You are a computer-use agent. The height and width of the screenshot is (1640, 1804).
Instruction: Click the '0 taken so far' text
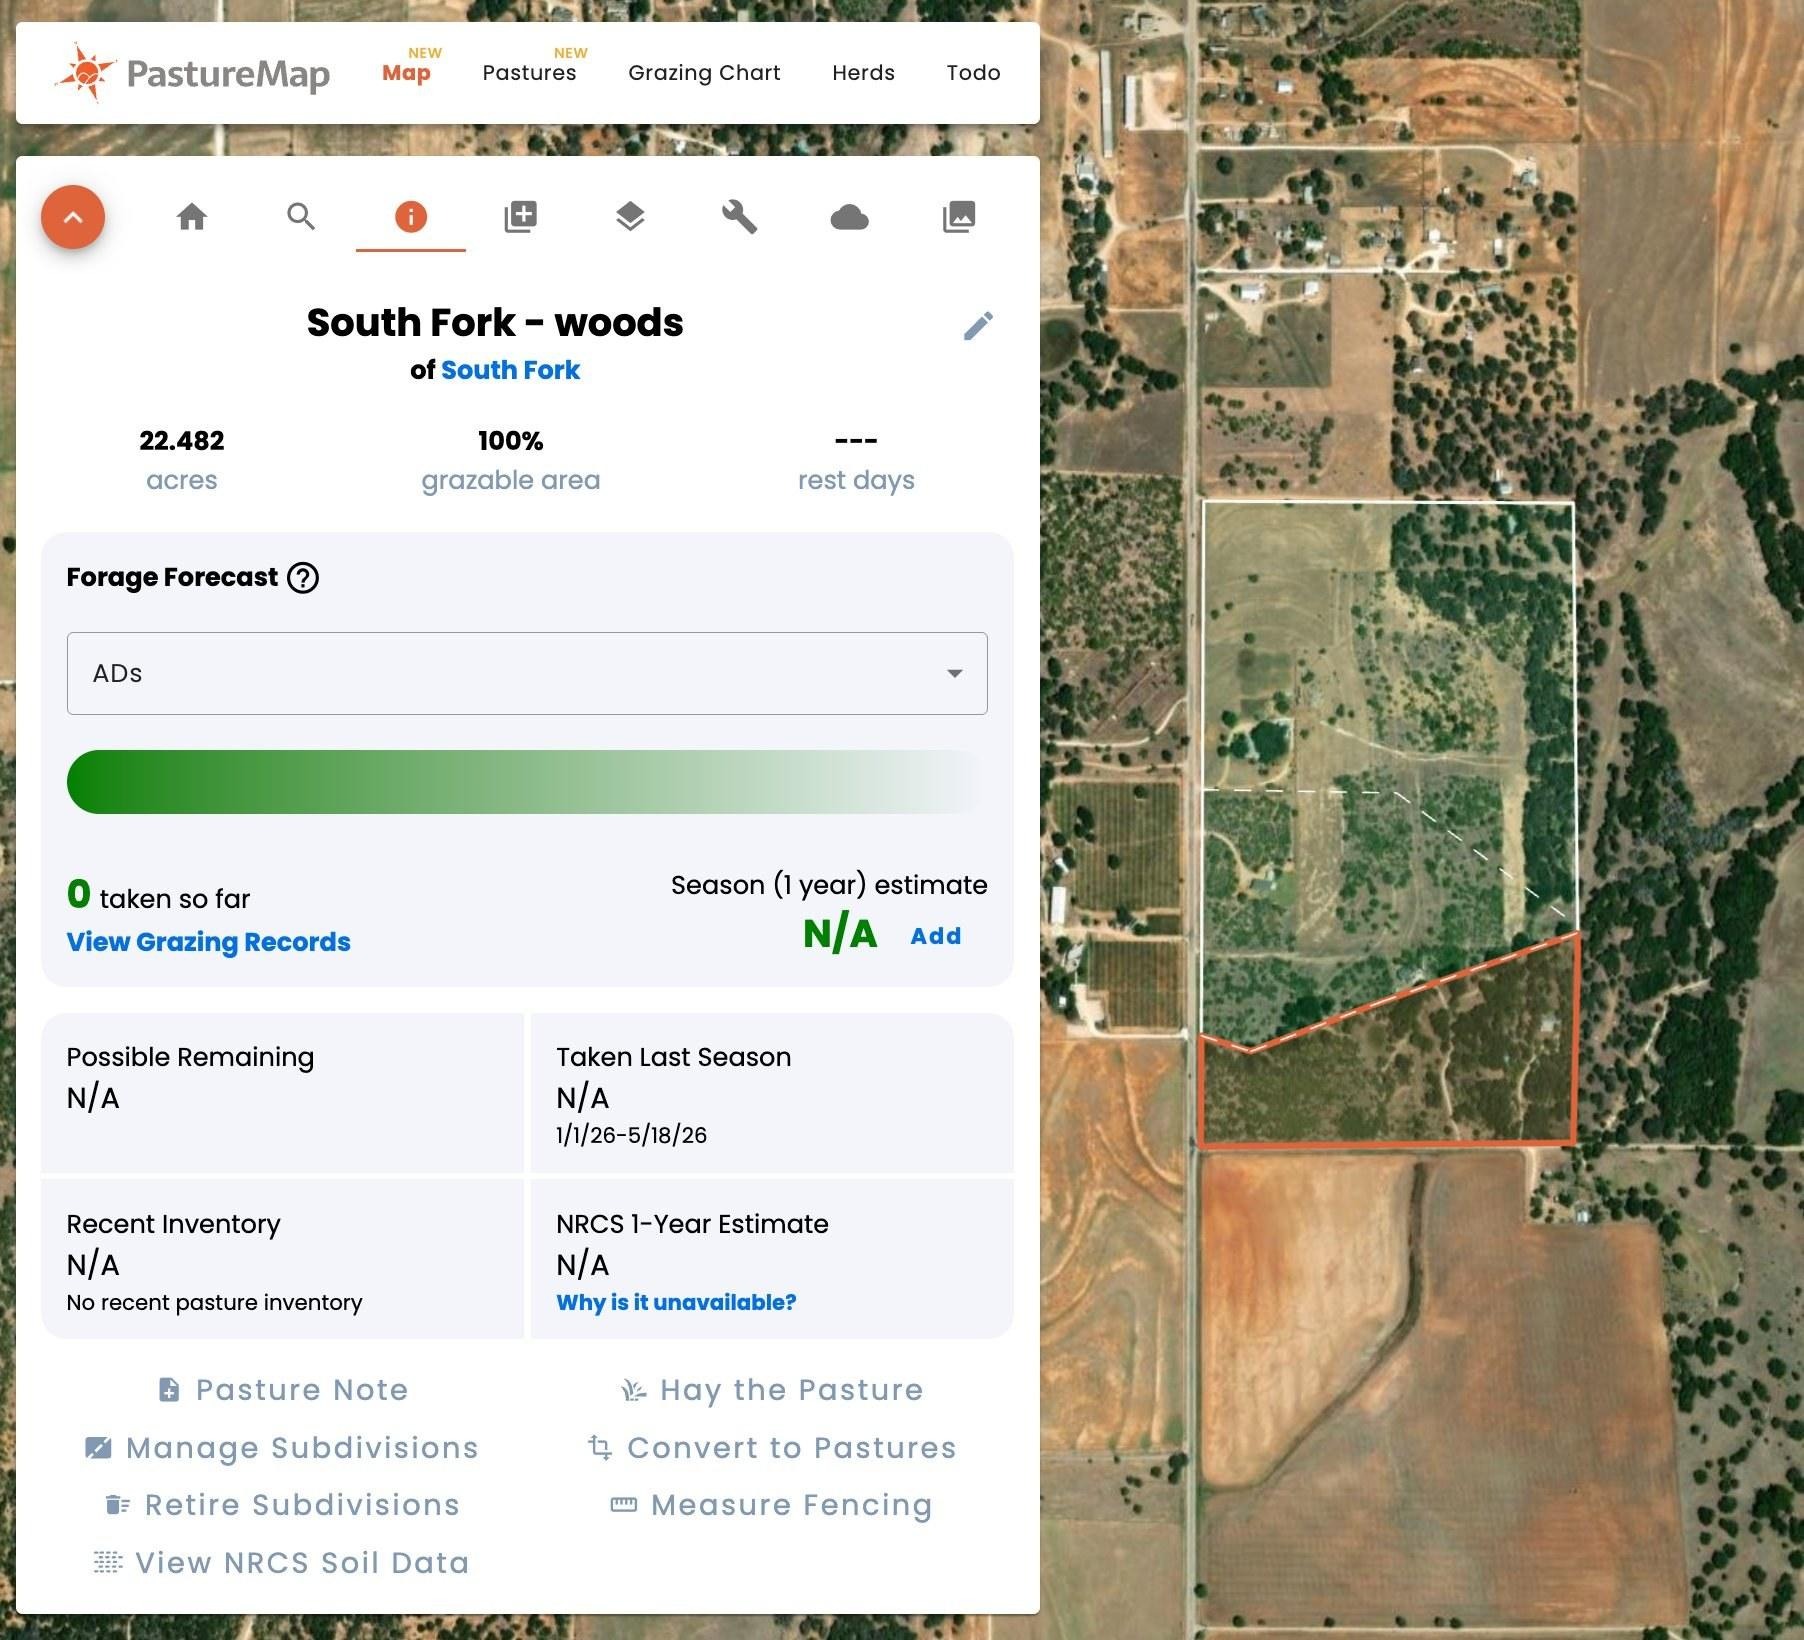click(158, 895)
